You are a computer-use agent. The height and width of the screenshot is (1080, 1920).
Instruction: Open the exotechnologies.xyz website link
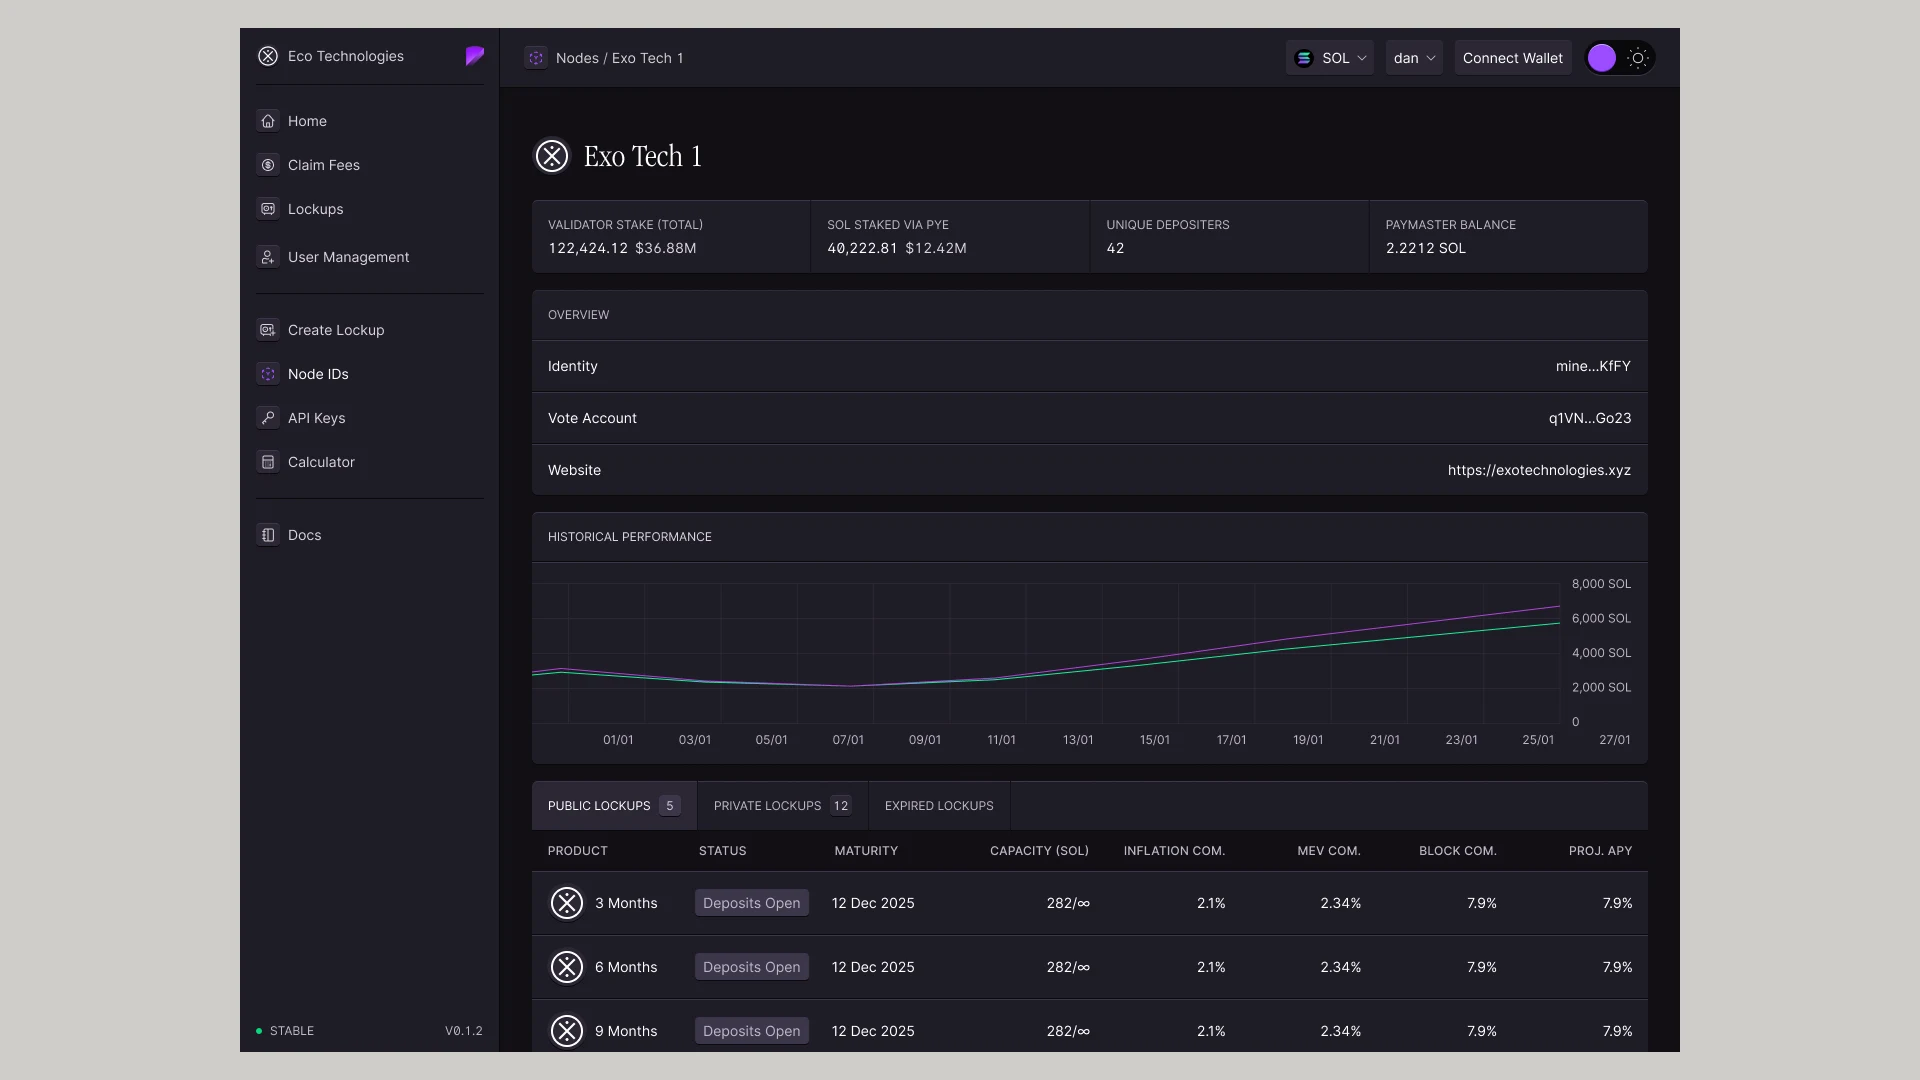pos(1539,470)
